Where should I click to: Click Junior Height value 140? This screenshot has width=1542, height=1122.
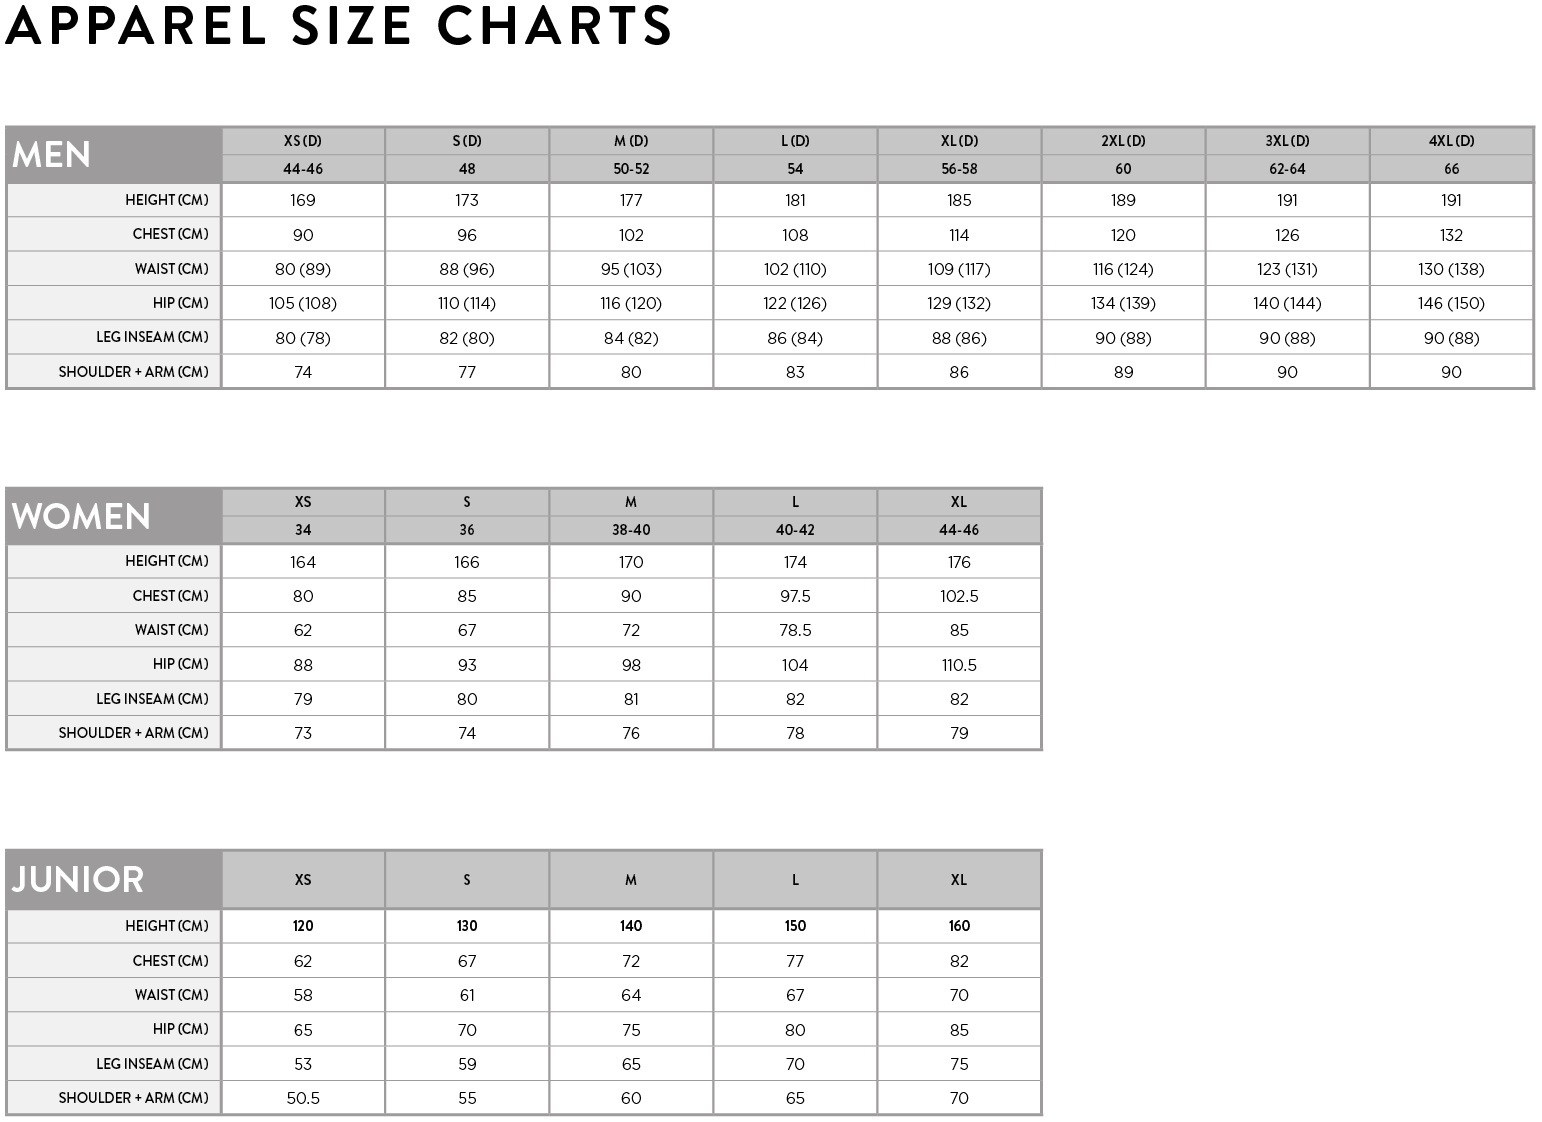[631, 926]
